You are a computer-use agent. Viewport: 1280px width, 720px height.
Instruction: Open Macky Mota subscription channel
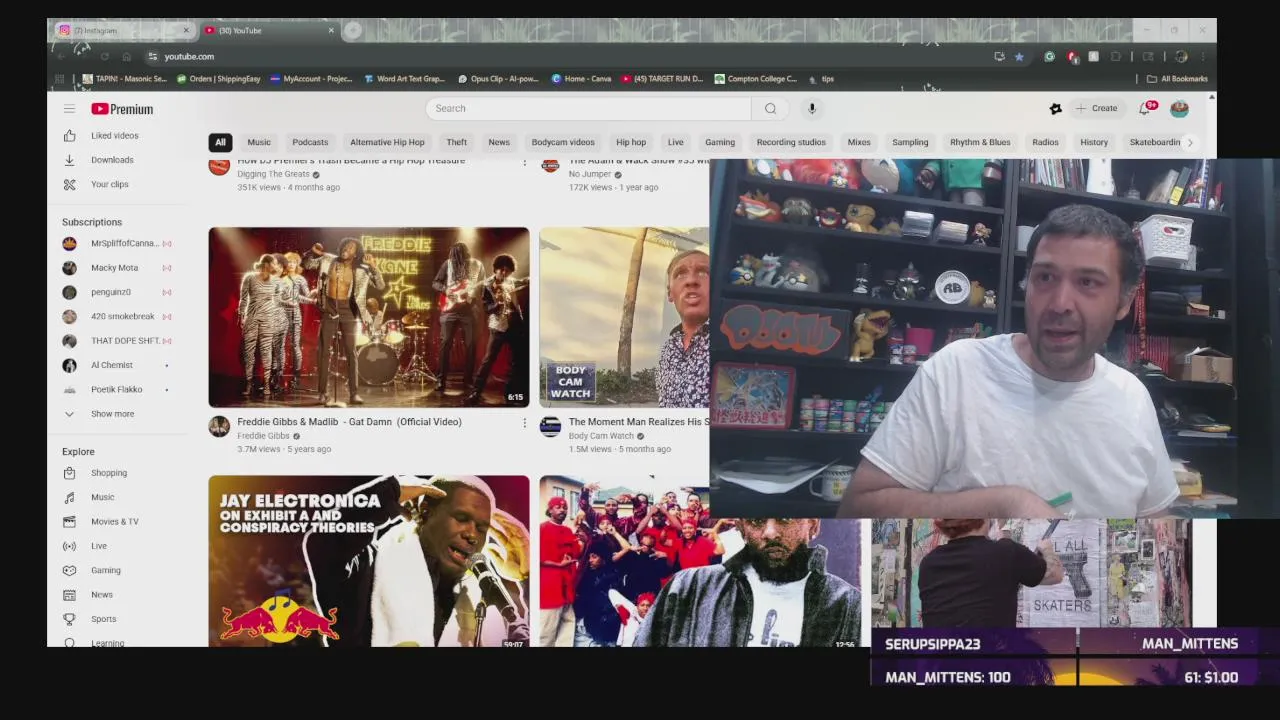point(115,268)
